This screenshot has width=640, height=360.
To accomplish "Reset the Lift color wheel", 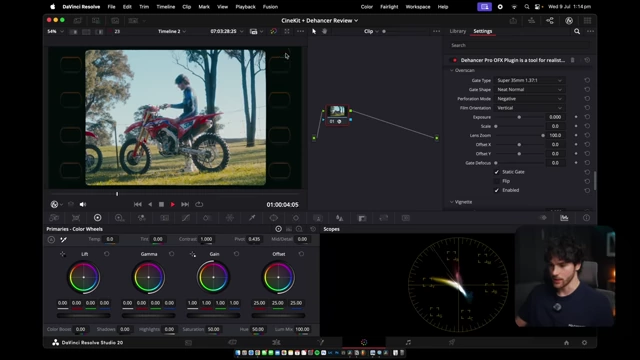I will pos(107,254).
